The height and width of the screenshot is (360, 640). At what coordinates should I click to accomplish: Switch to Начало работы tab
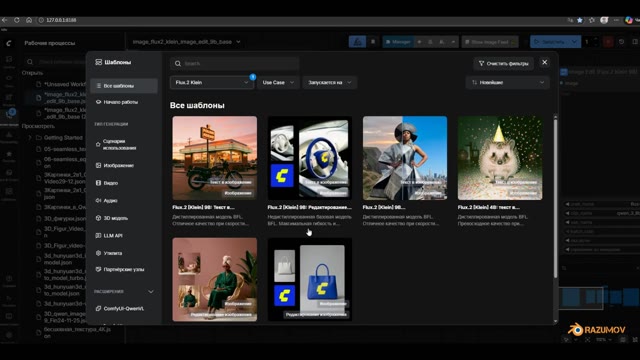124,102
